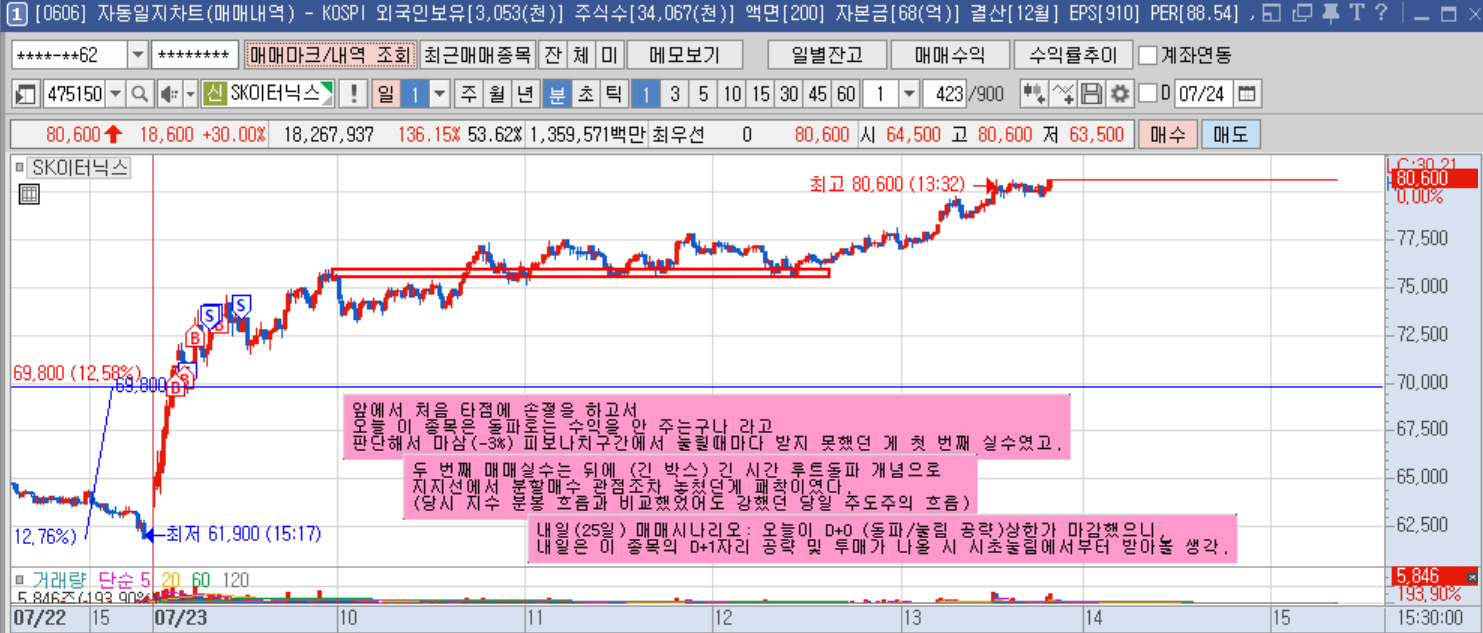The height and width of the screenshot is (633, 1483).
Task: Expand the stock code 475150 dropdown
Action: click(x=116, y=94)
